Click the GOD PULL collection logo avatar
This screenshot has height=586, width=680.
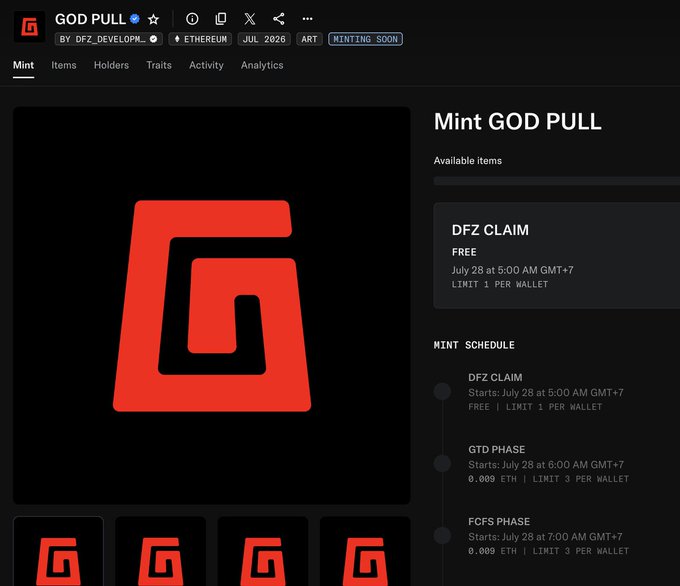pos(29,27)
